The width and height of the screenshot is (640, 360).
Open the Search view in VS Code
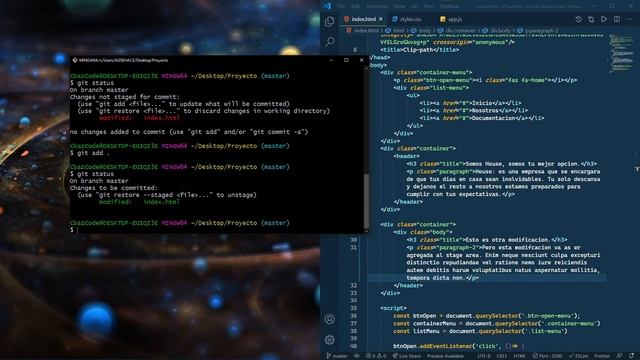pos(330,42)
